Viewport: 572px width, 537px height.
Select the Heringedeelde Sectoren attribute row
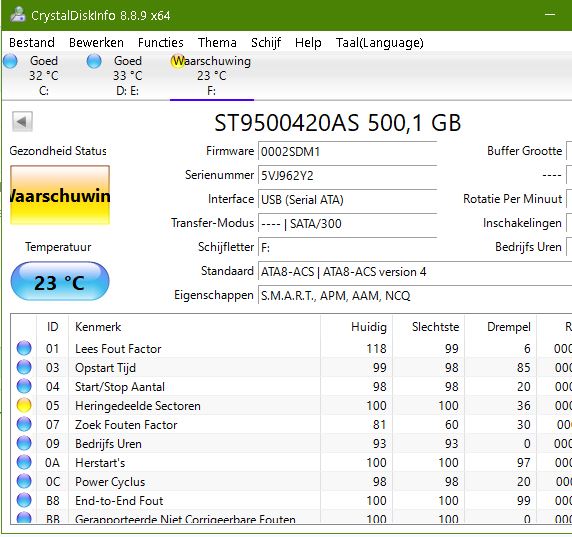click(x=291, y=405)
